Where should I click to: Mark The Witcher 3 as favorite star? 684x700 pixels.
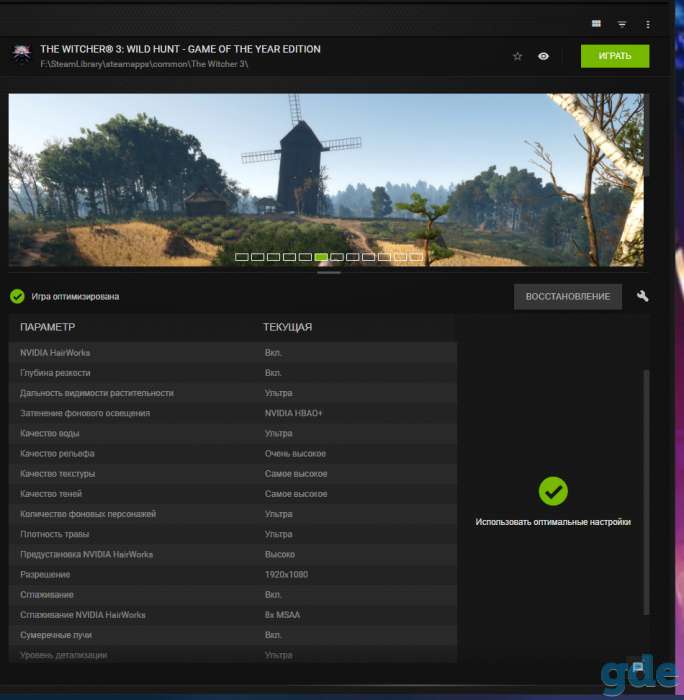517,56
